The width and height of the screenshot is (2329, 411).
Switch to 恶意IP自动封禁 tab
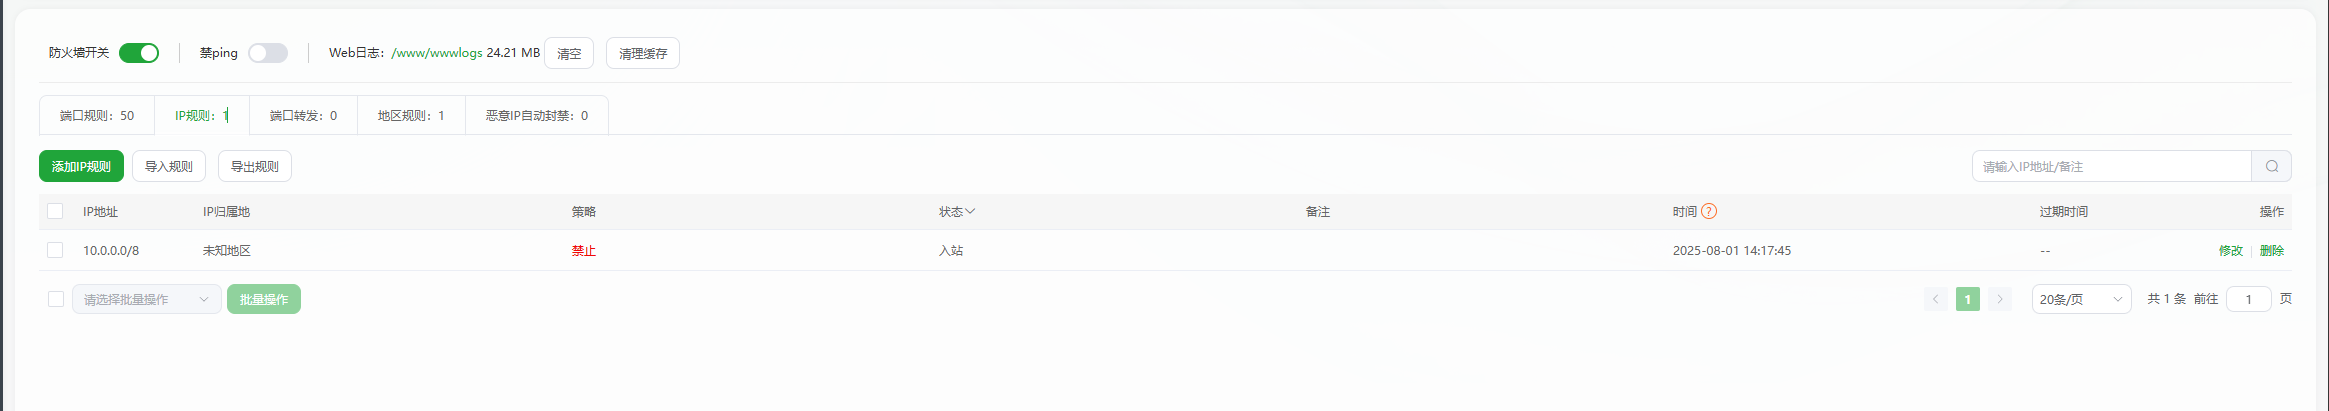point(537,115)
